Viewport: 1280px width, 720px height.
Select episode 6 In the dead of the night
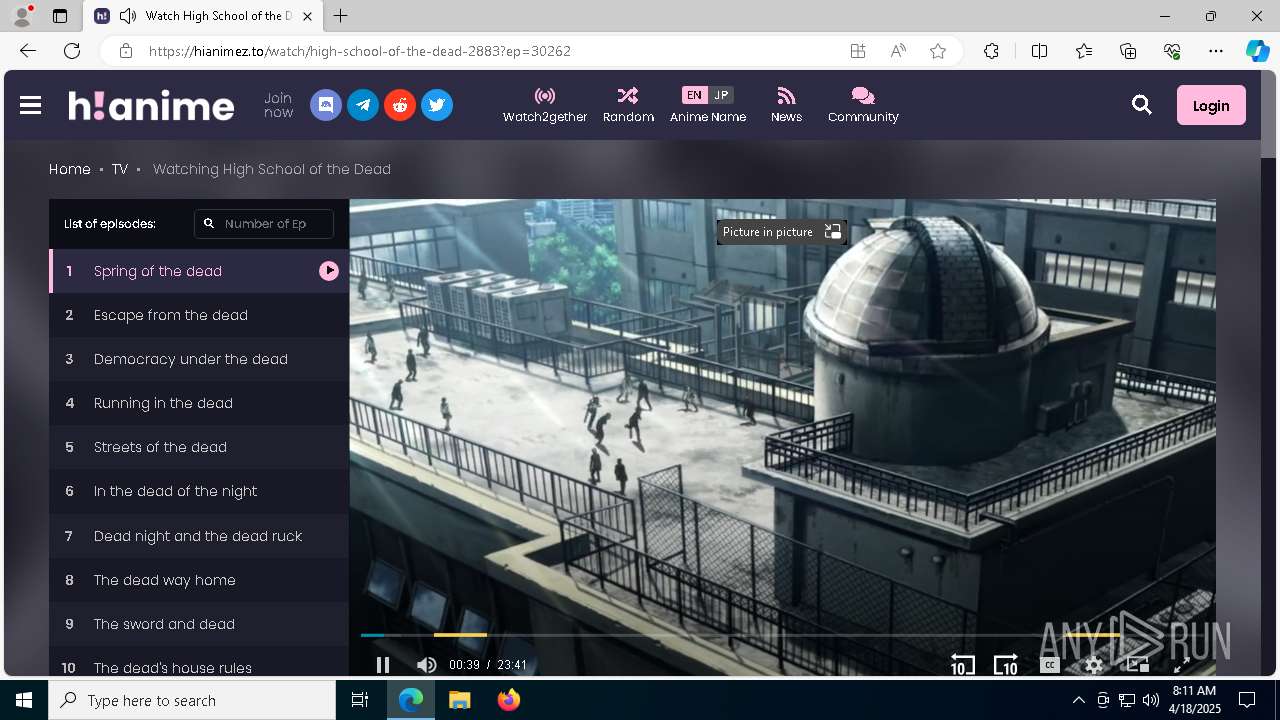coord(199,491)
